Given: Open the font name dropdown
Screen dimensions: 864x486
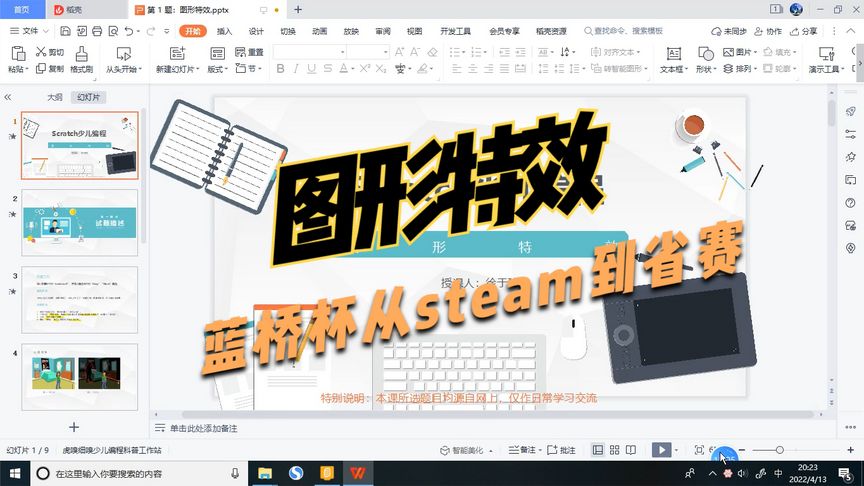Looking at the screenshot, I should pyautogui.click(x=343, y=52).
